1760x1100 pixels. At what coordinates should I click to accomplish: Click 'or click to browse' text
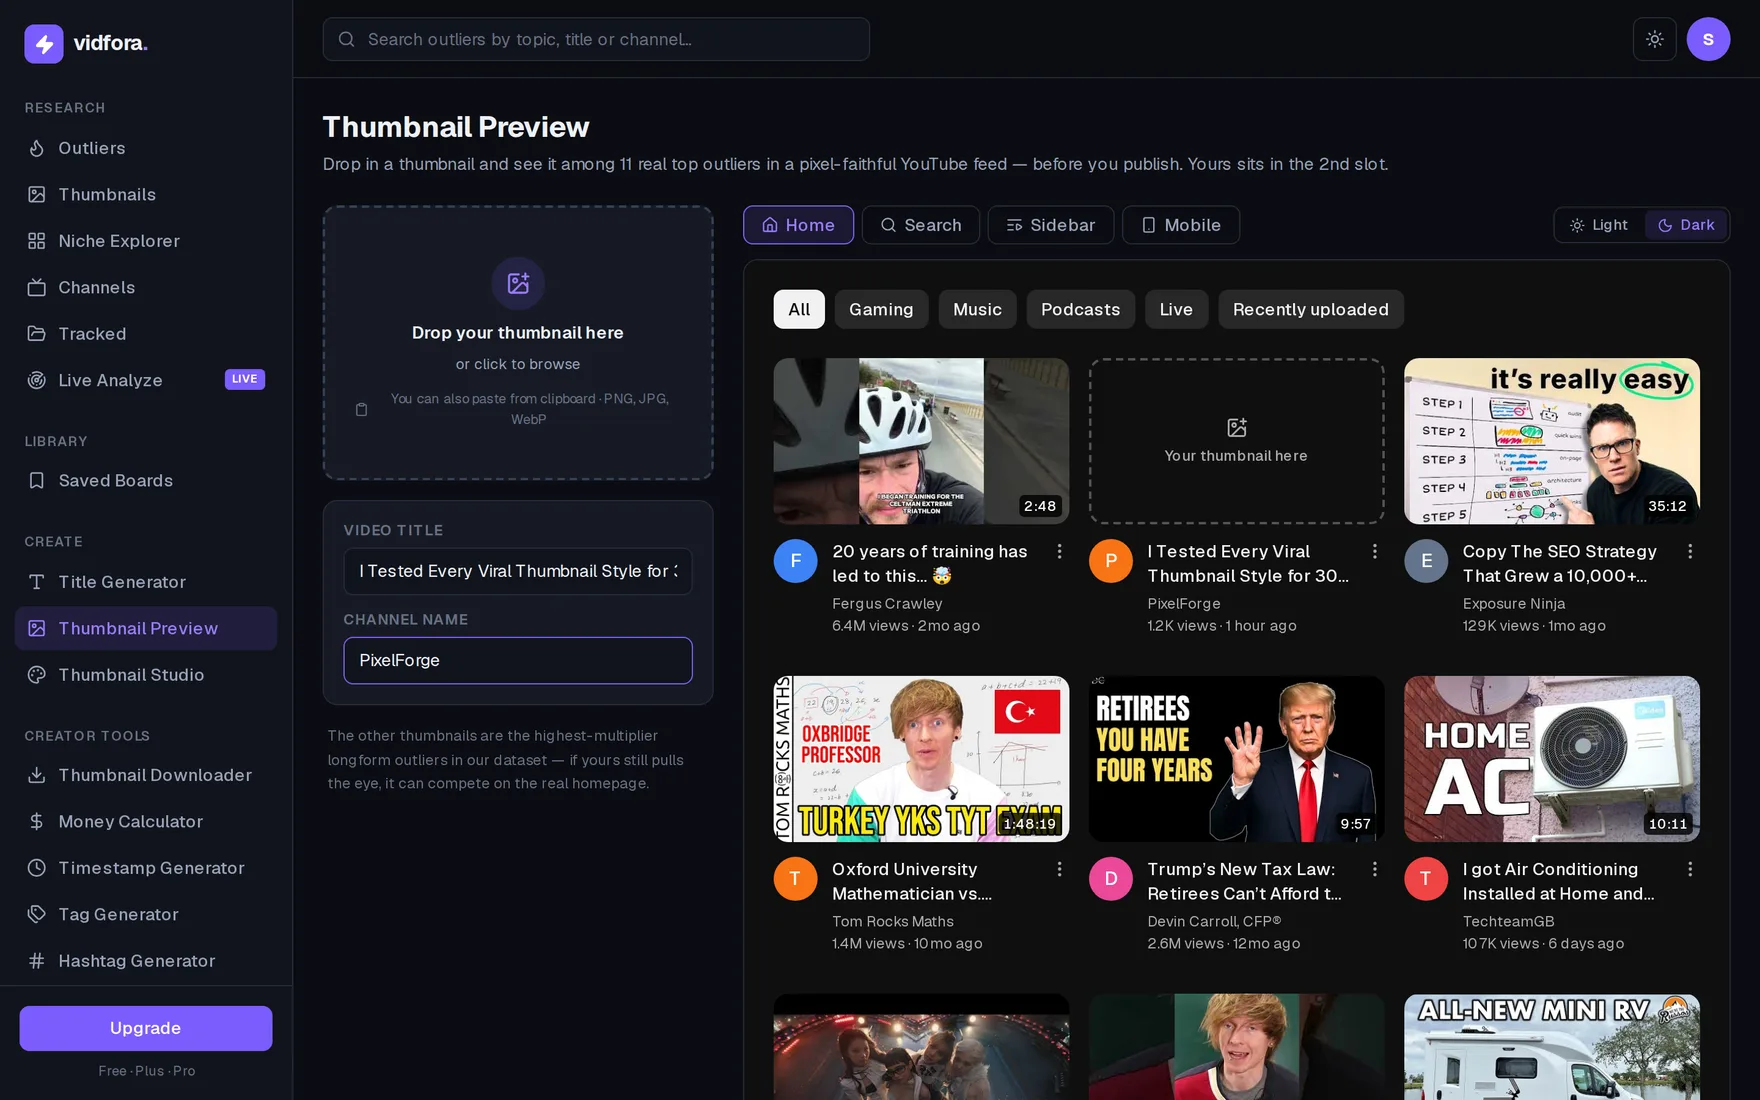518,364
